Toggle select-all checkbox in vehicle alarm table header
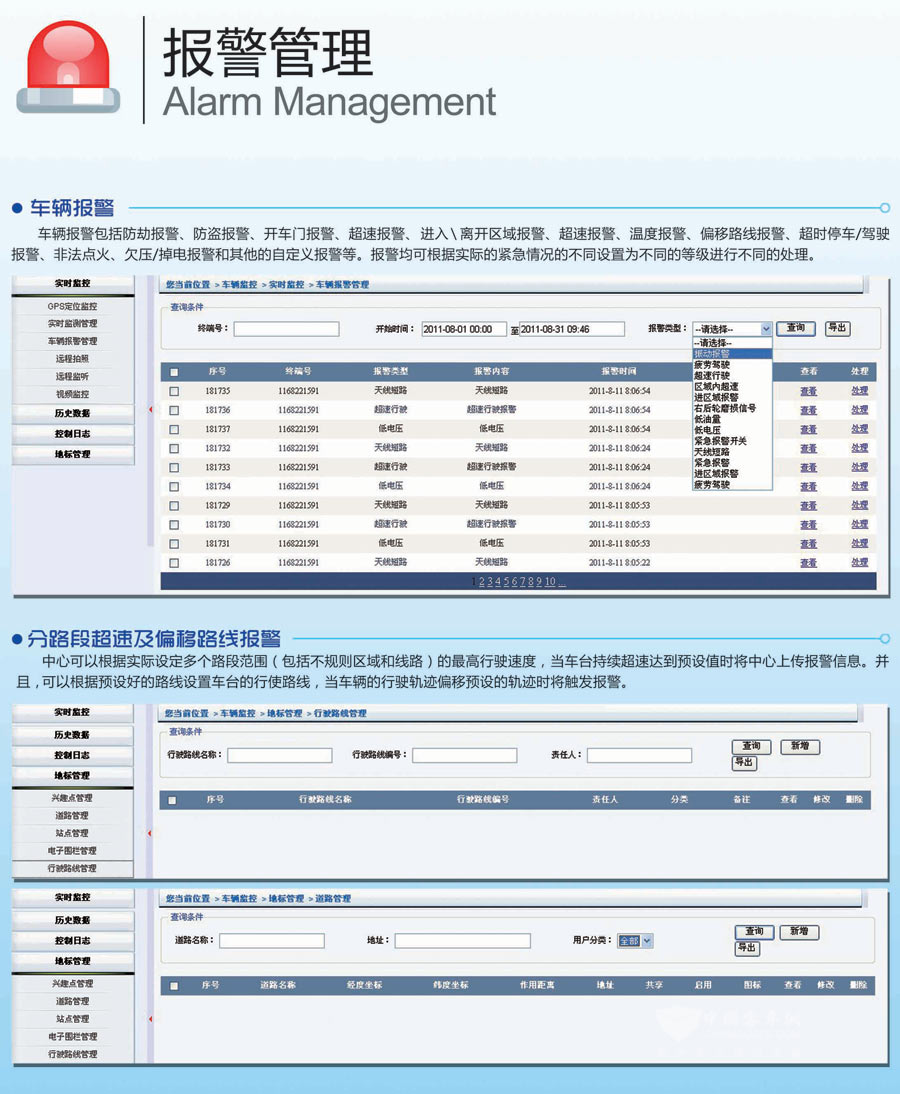Viewport: 900px width, 1094px height. click(x=174, y=372)
